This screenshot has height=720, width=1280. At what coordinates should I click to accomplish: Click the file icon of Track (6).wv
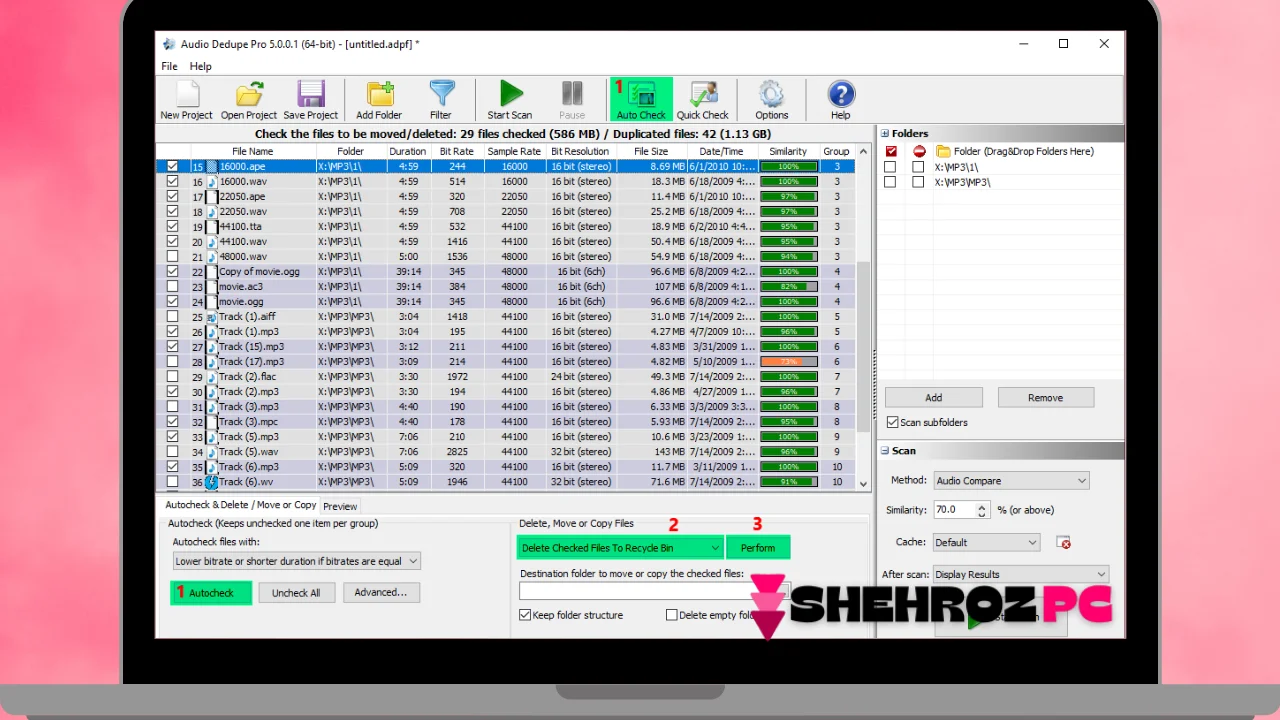(212, 482)
